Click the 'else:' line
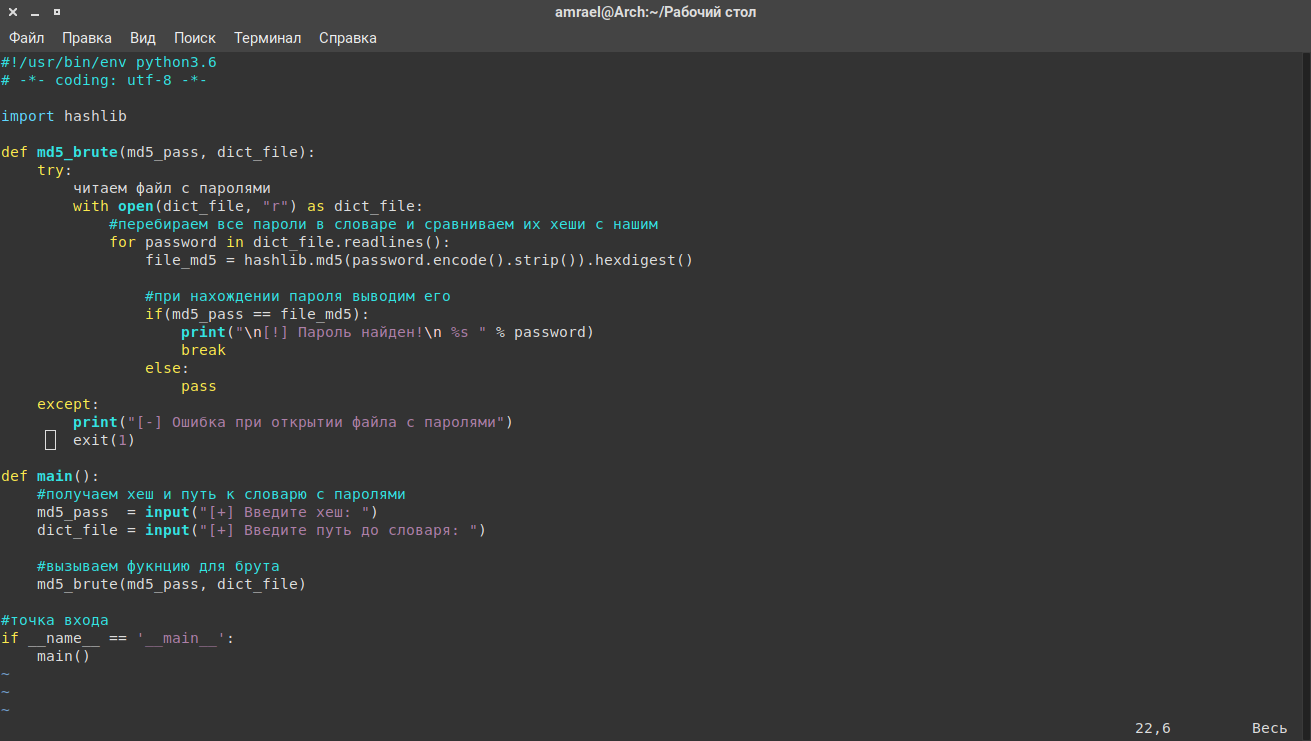Screen dimensions: 1311x741 coord(167,368)
